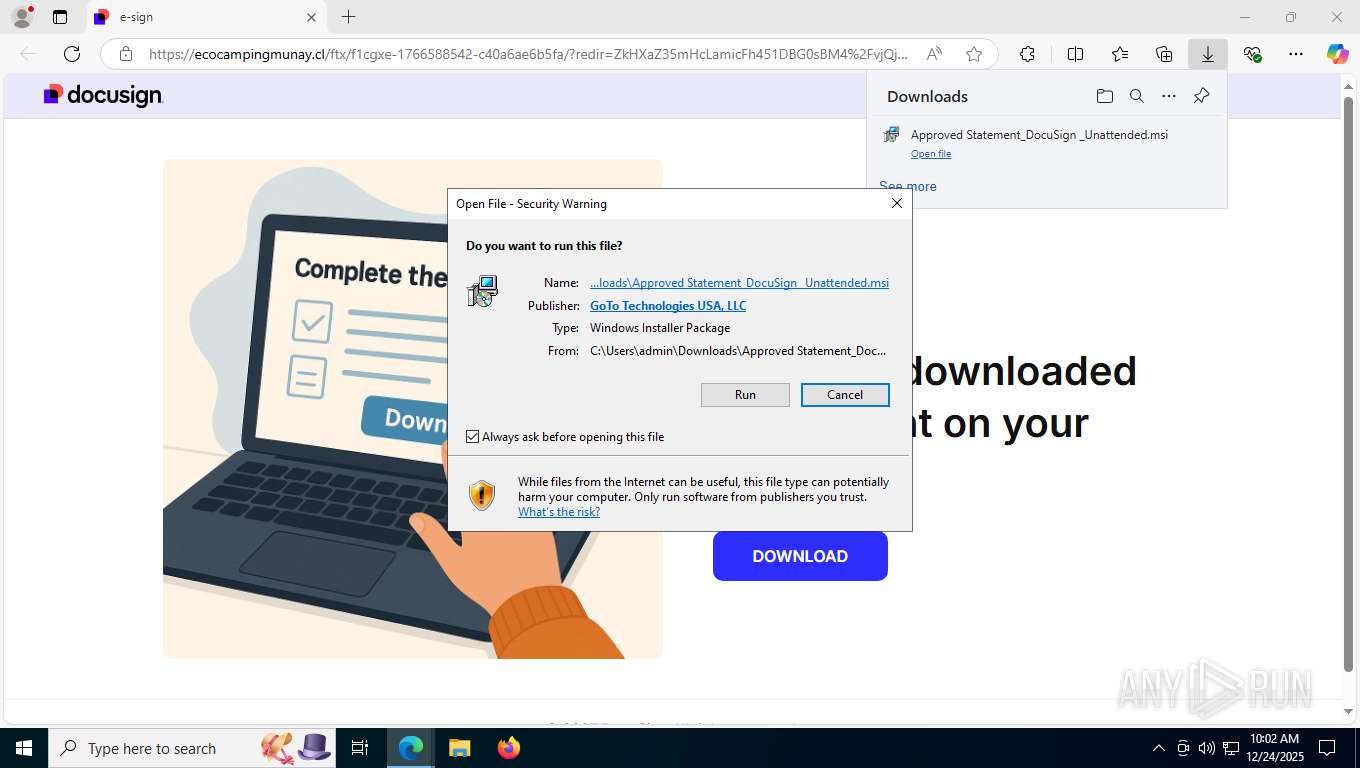The image size is (1360, 768).
Task: Pin the Downloads panel
Action: tap(1202, 96)
